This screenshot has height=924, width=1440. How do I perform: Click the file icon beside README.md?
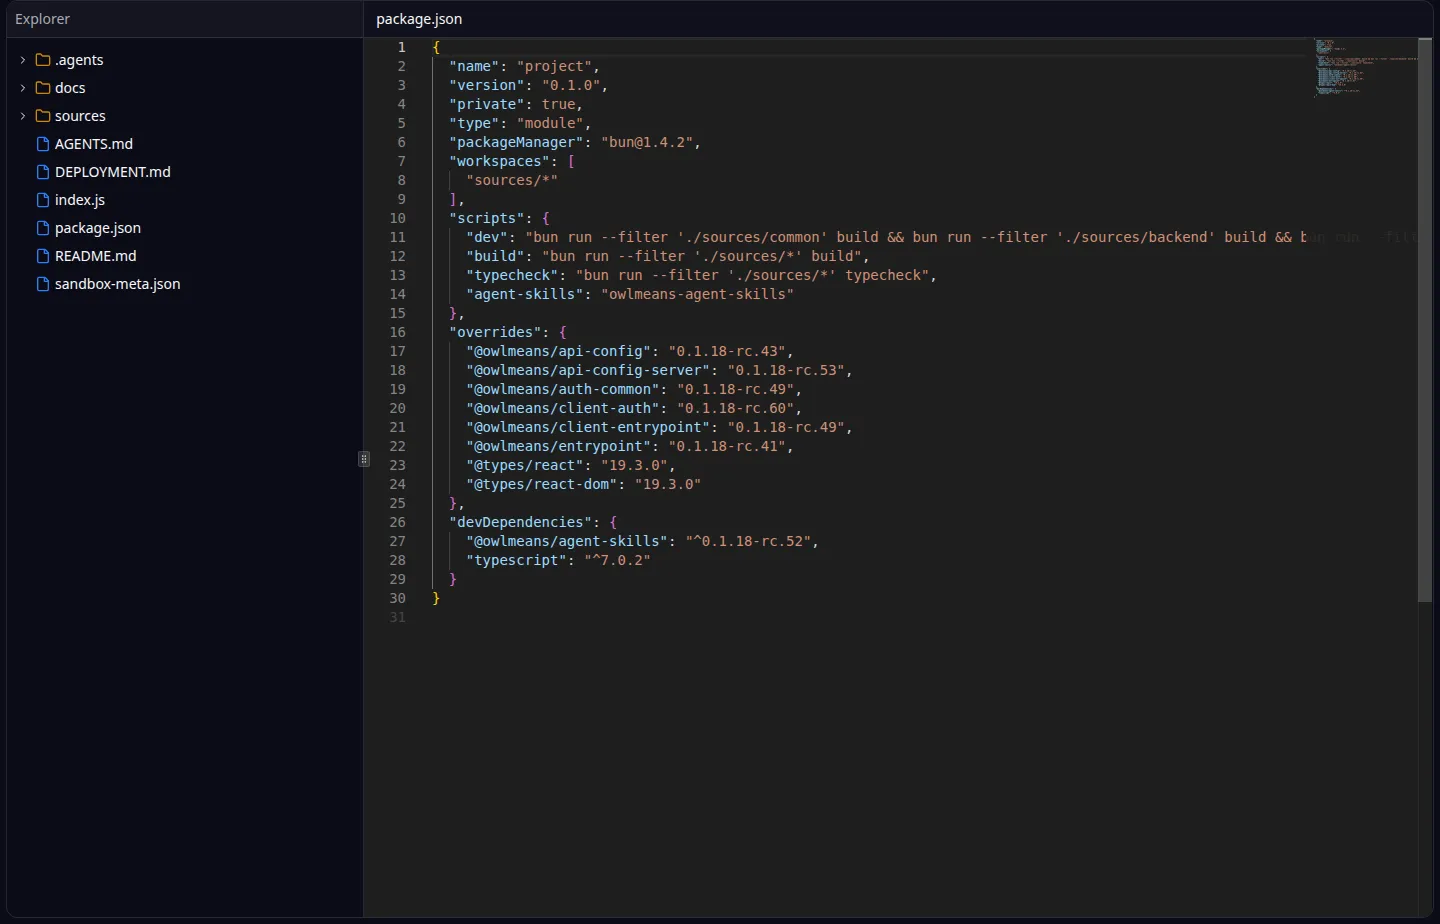click(43, 256)
